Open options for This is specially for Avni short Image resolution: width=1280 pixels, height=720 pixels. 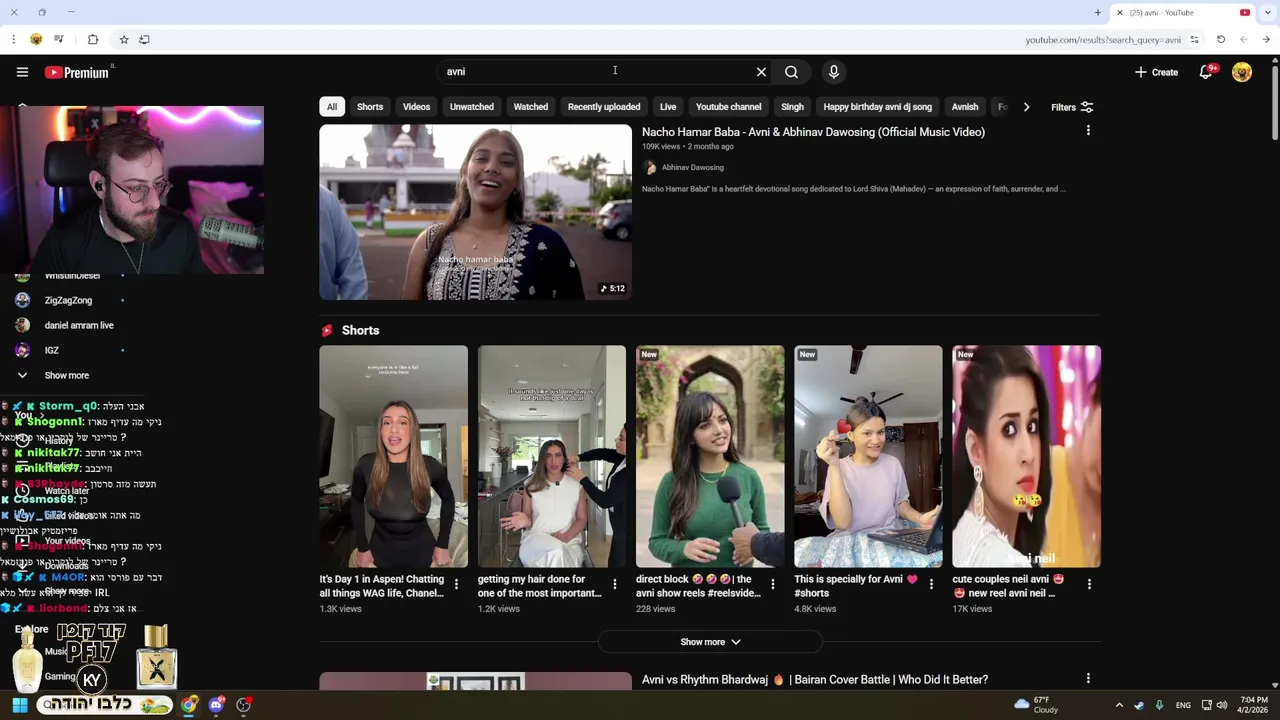pos(930,584)
